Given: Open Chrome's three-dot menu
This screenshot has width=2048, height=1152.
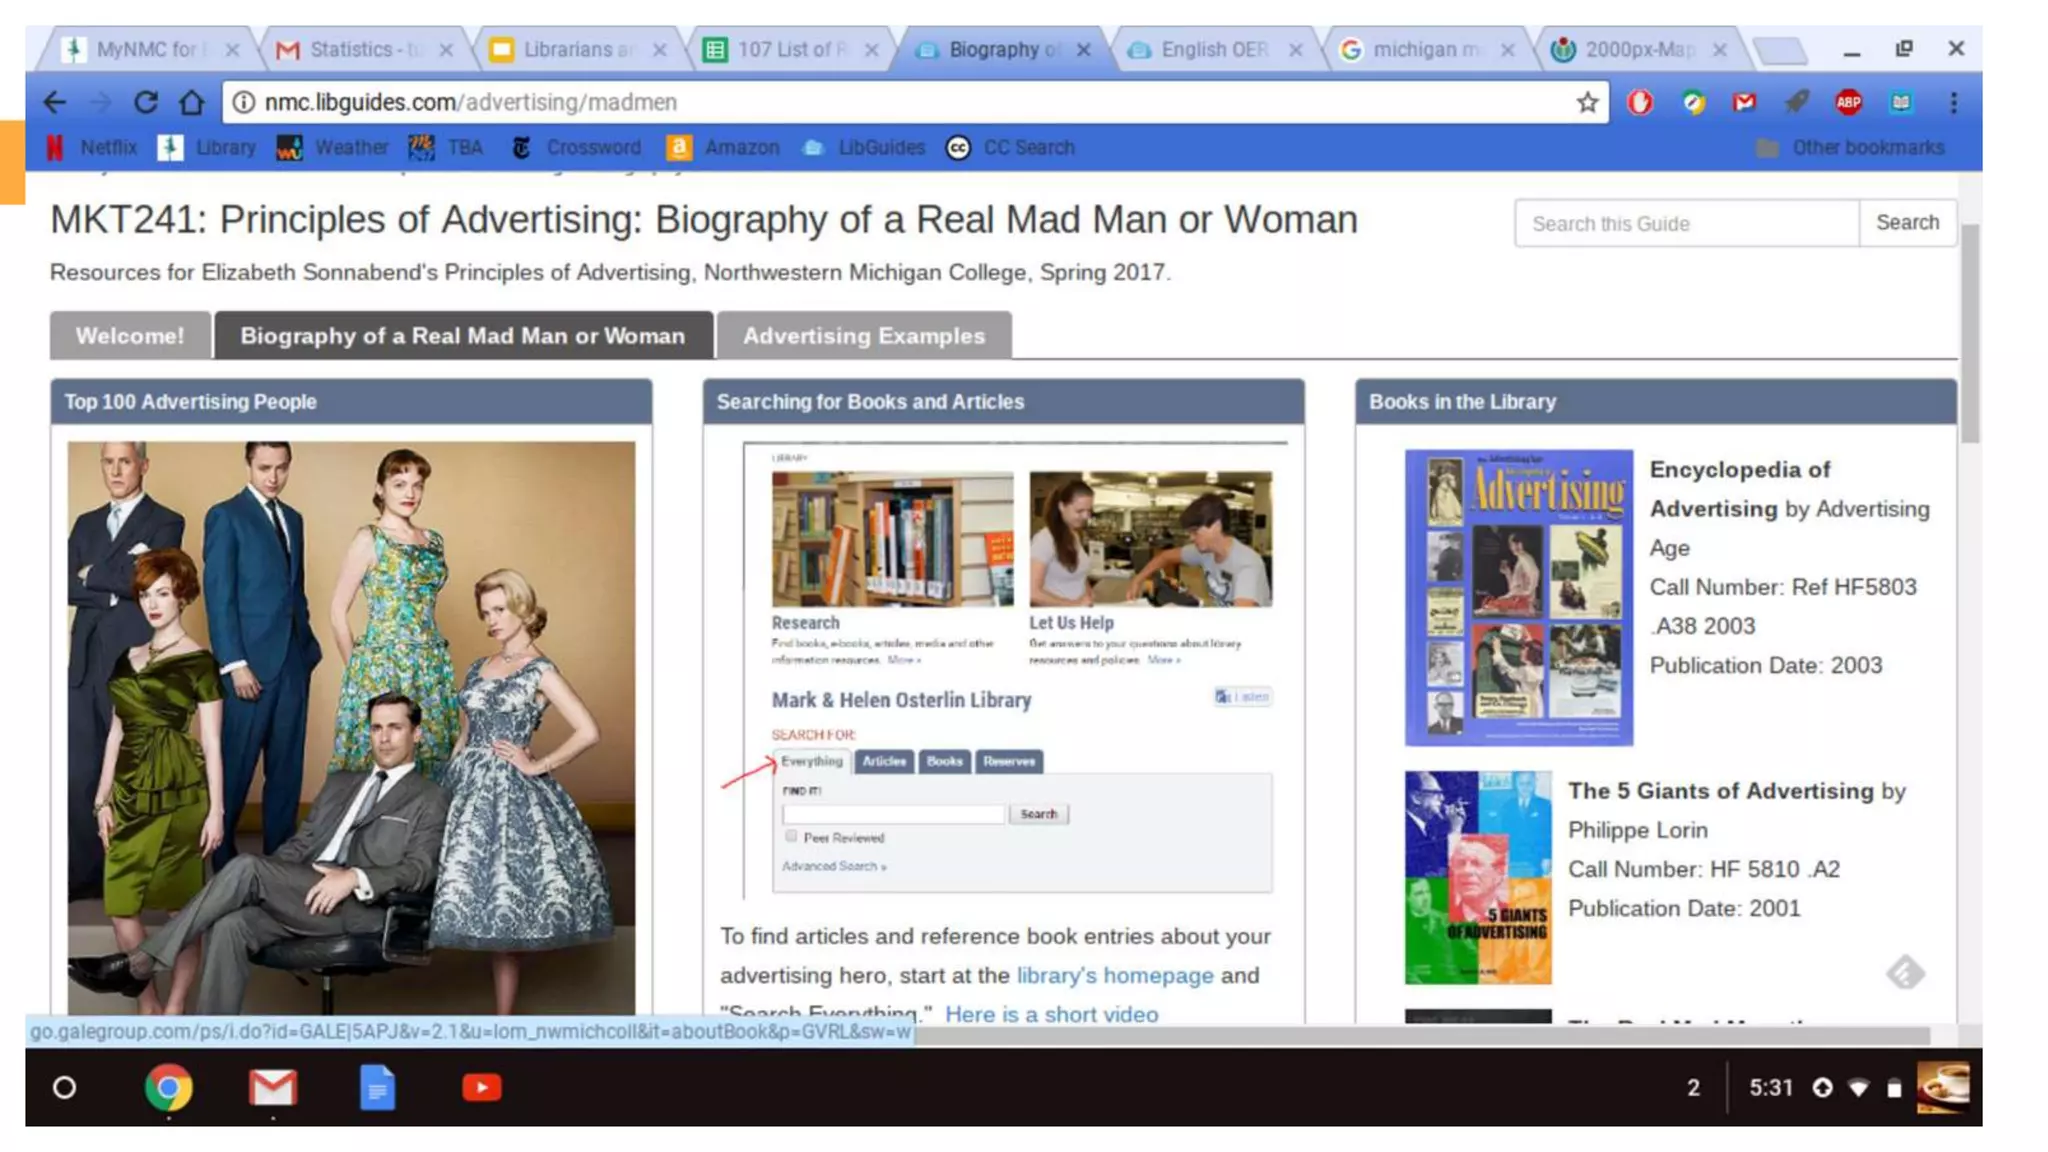Looking at the screenshot, I should pos(1953,102).
